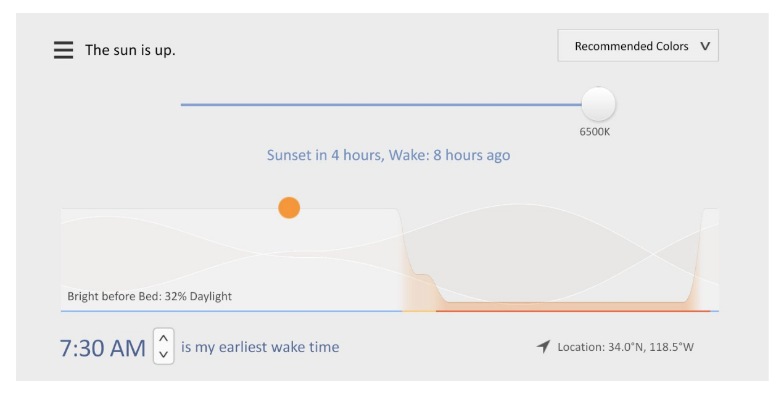Decrease wake time with down arrow
Screen dimensions: 782x399
[x=164, y=355]
